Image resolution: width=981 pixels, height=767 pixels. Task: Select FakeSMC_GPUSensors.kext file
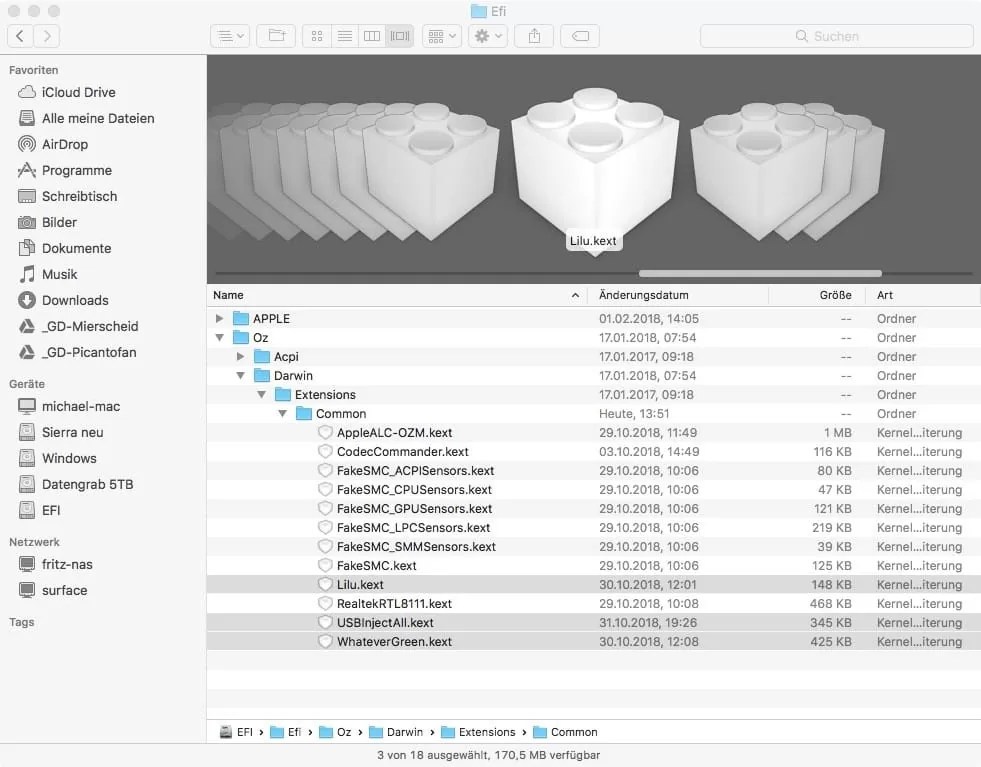pyautogui.click(x=594, y=509)
